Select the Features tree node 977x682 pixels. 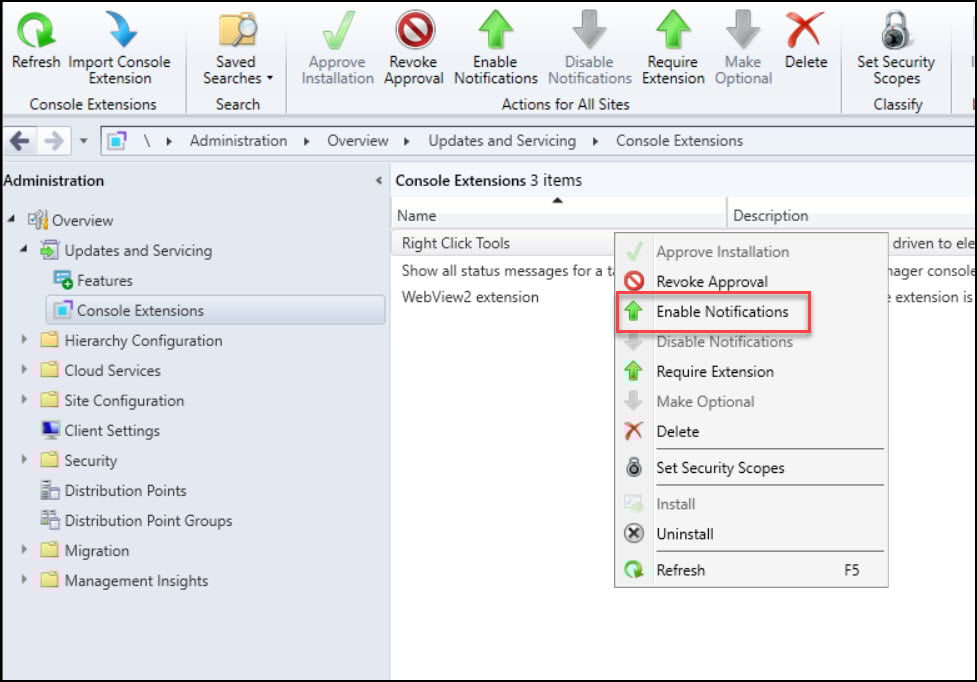tap(104, 280)
